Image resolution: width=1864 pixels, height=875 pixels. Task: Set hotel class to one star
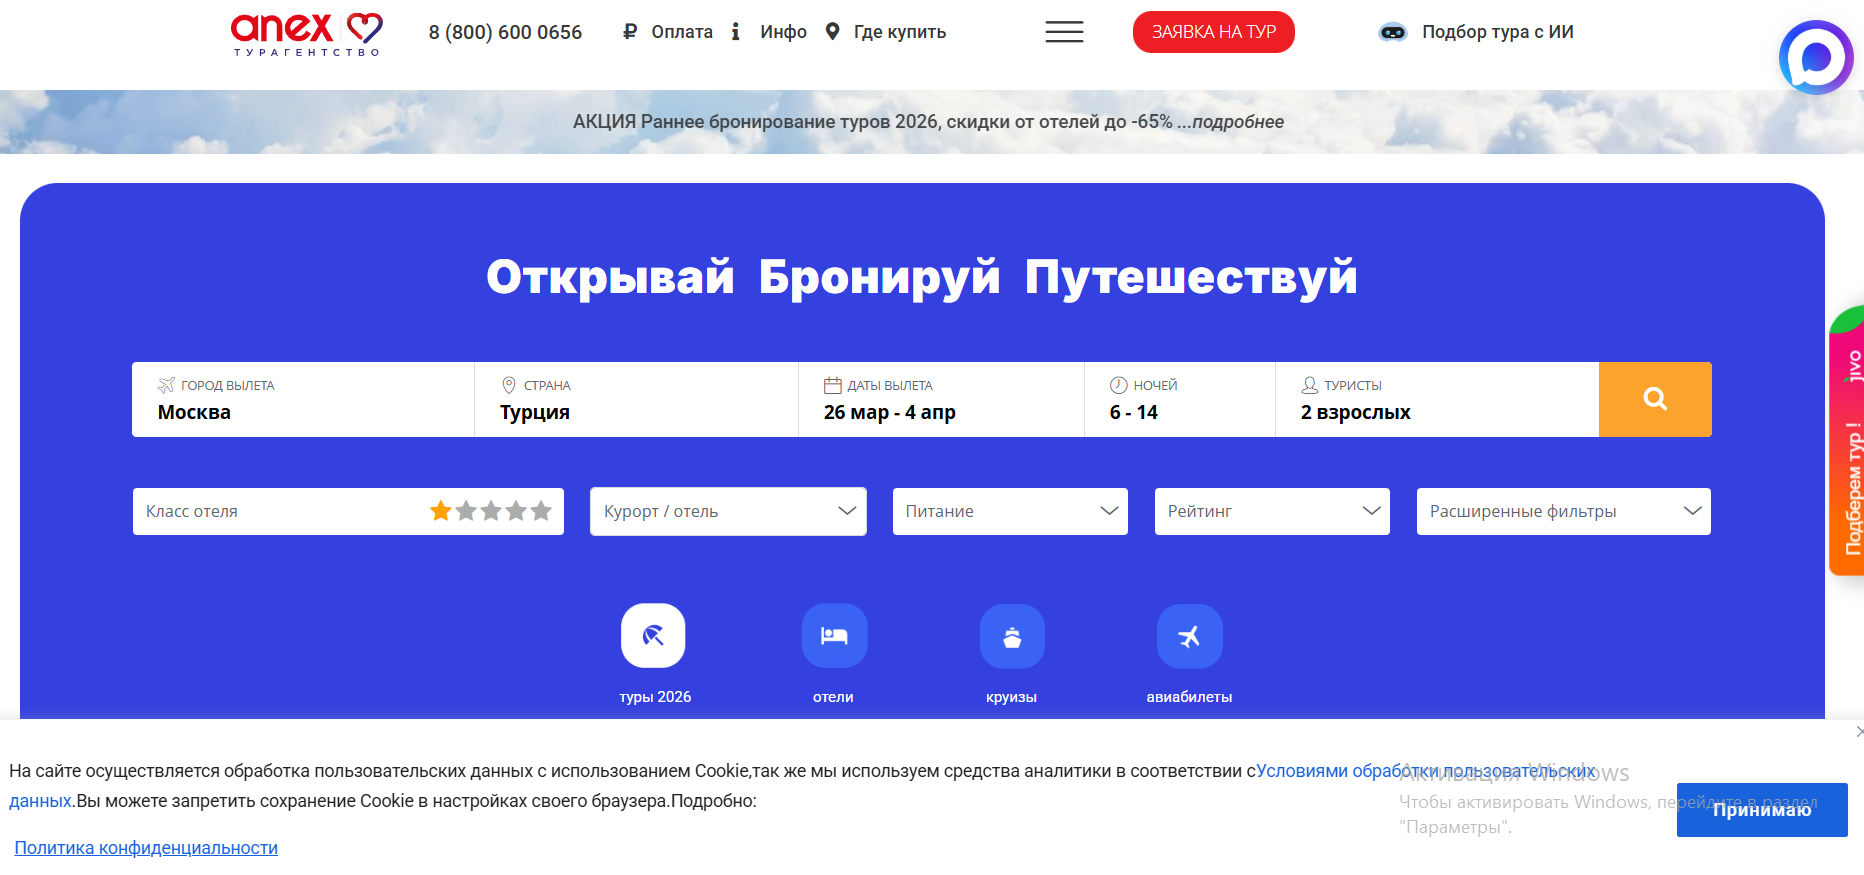click(441, 511)
